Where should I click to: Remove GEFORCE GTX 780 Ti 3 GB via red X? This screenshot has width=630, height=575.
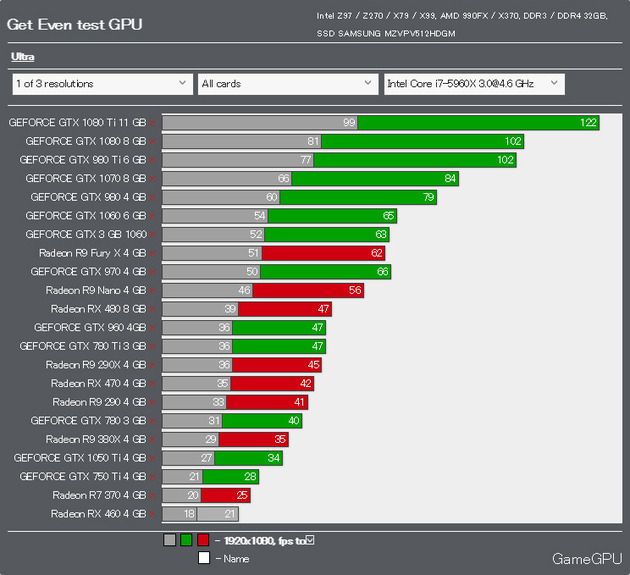click(x=153, y=346)
